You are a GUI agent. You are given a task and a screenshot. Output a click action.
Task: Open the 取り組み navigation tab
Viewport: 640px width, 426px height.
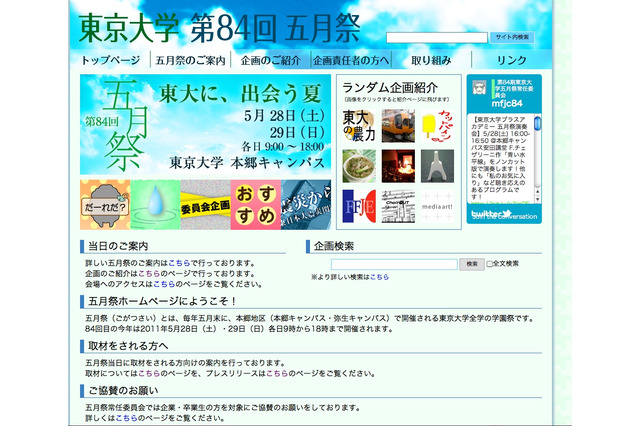431,60
